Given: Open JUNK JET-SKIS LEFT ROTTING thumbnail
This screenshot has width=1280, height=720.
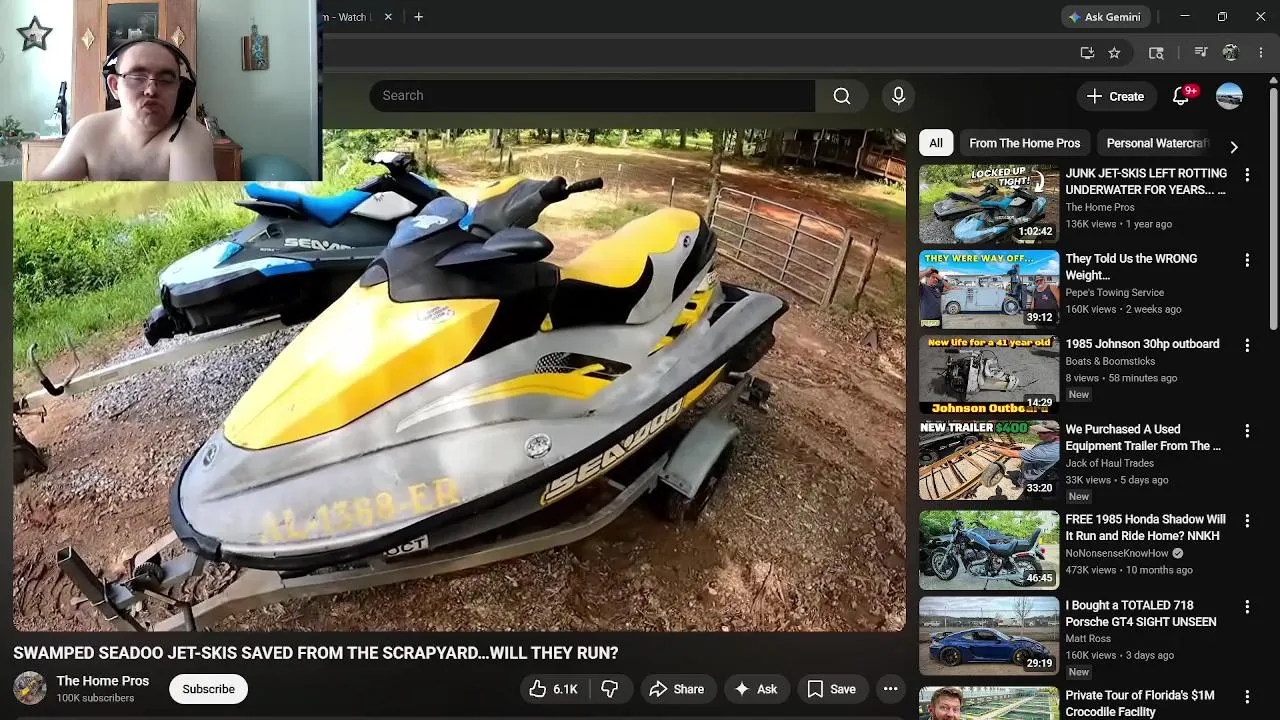Looking at the screenshot, I should pyautogui.click(x=989, y=204).
